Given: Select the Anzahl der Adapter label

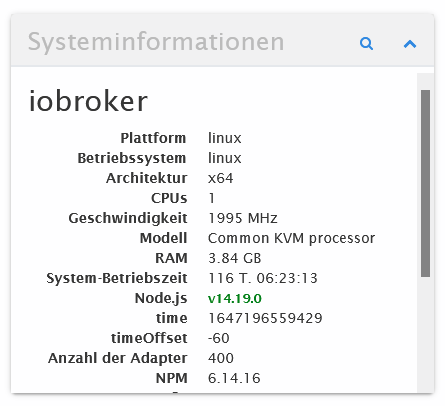Looking at the screenshot, I should [117, 359].
